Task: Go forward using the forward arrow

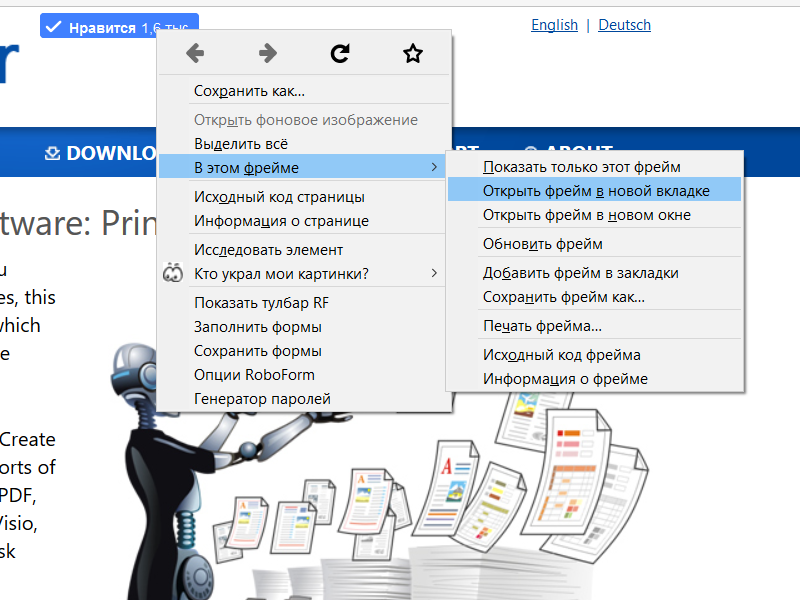Action: [x=268, y=53]
